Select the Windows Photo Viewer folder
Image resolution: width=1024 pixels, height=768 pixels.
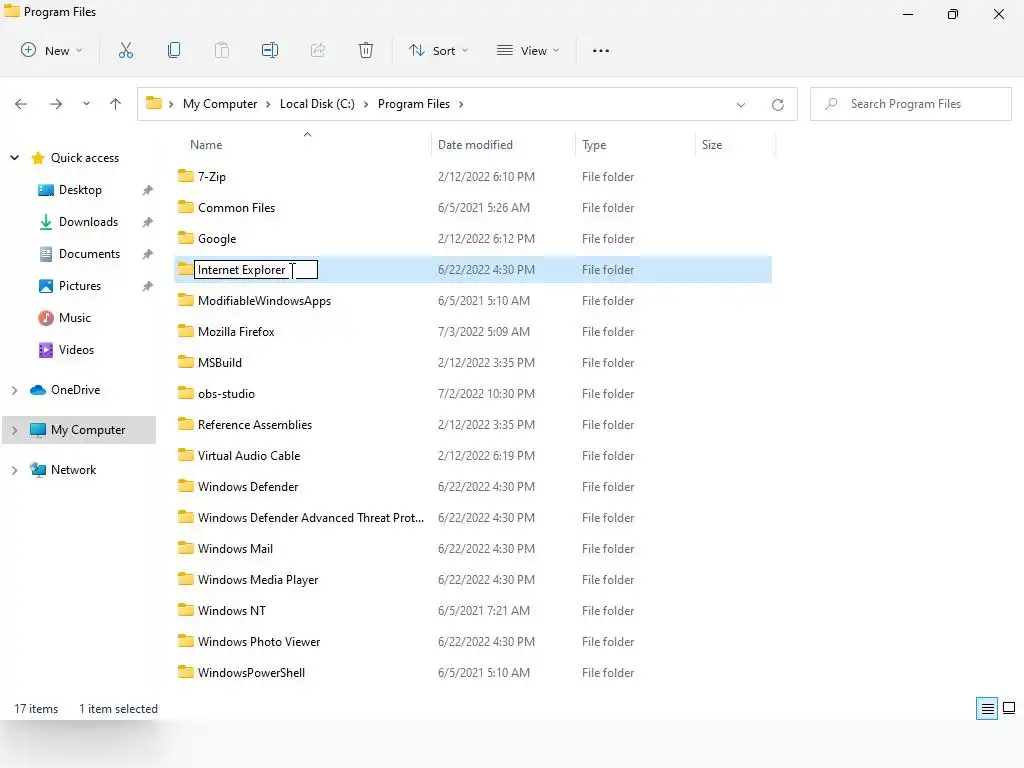tap(259, 641)
